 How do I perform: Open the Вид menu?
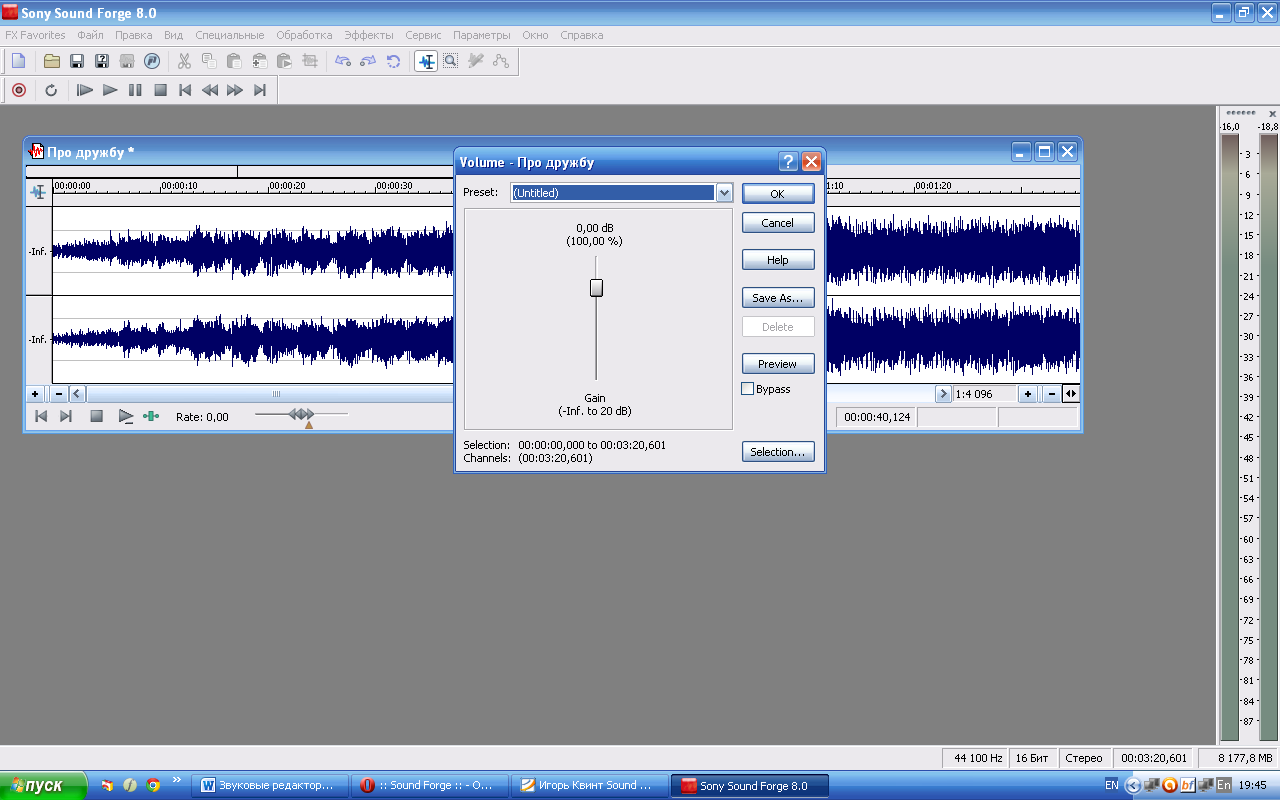[x=173, y=35]
